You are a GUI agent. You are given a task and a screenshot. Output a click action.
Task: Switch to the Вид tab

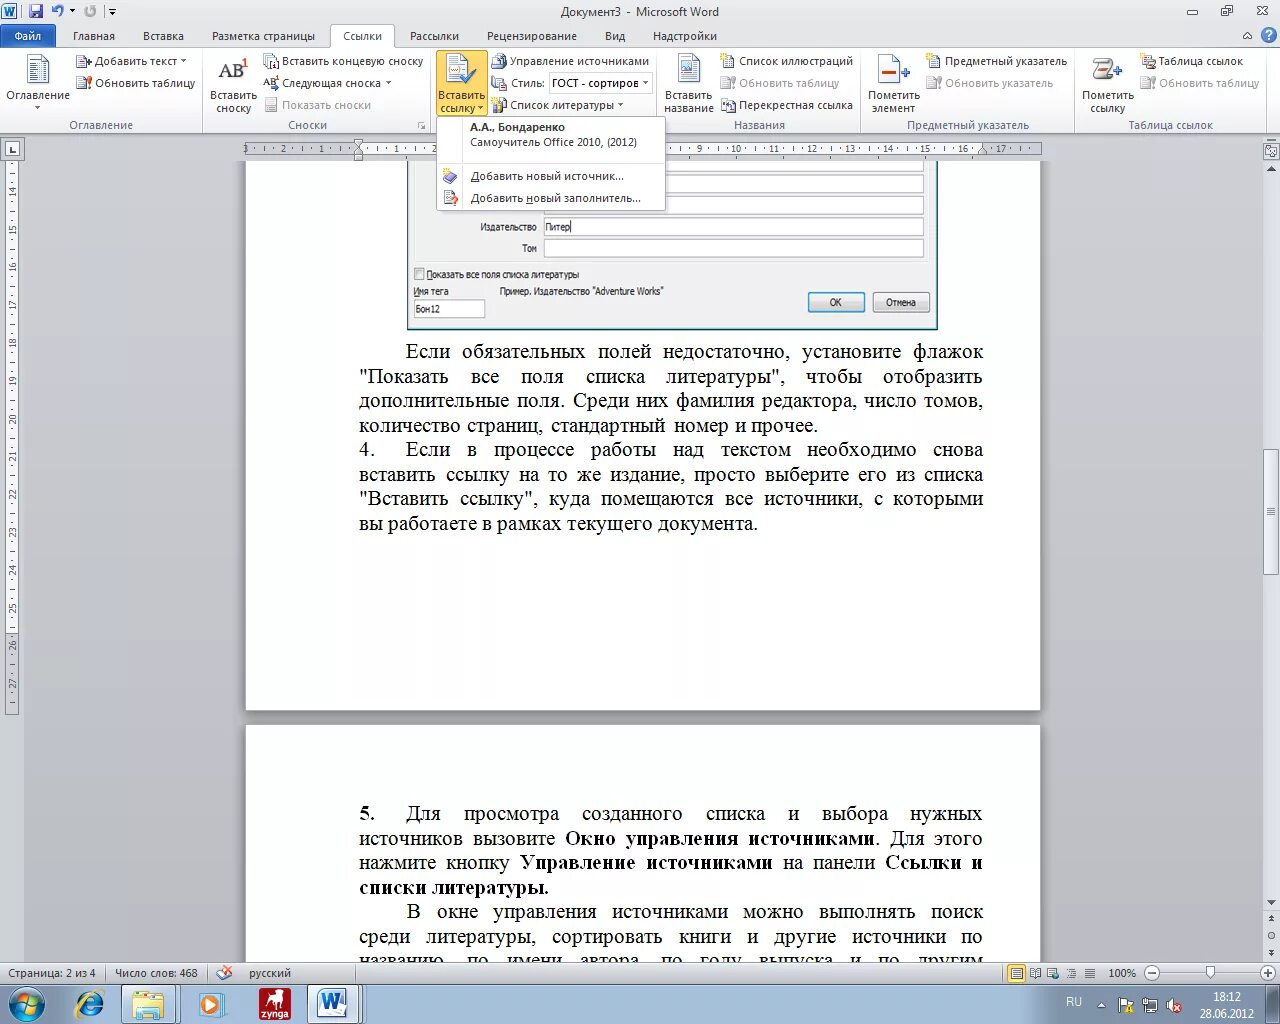(x=615, y=36)
